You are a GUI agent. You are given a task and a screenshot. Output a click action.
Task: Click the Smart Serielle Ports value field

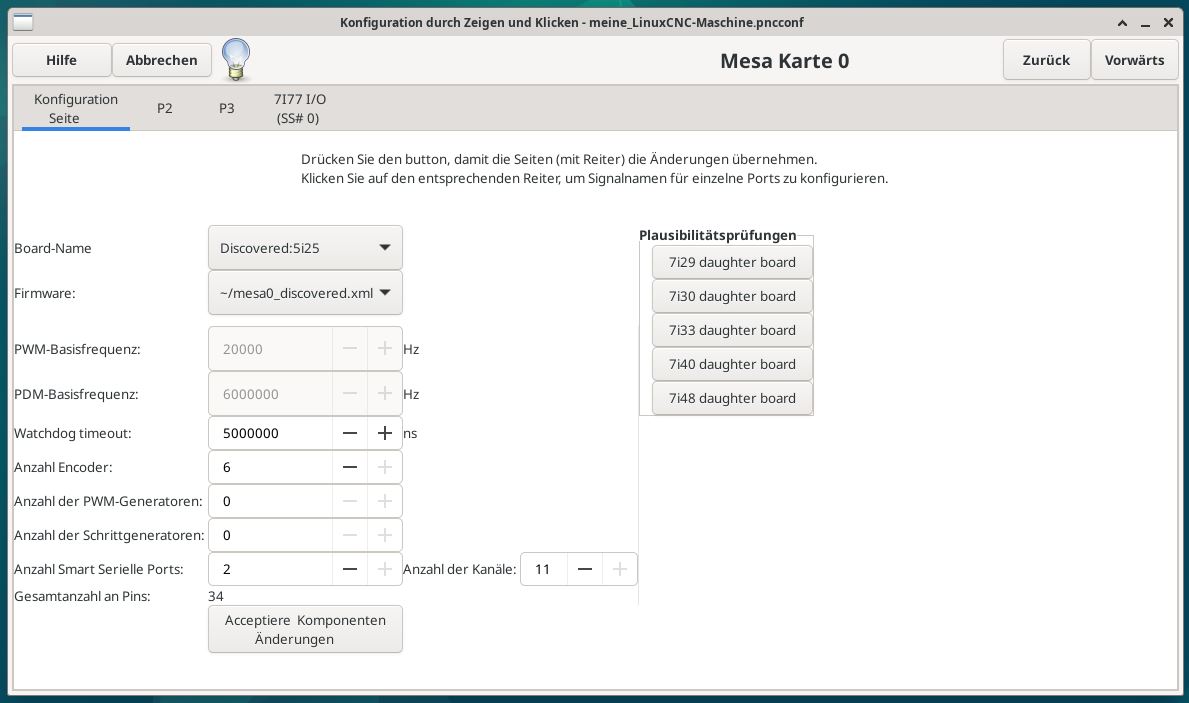coord(271,569)
